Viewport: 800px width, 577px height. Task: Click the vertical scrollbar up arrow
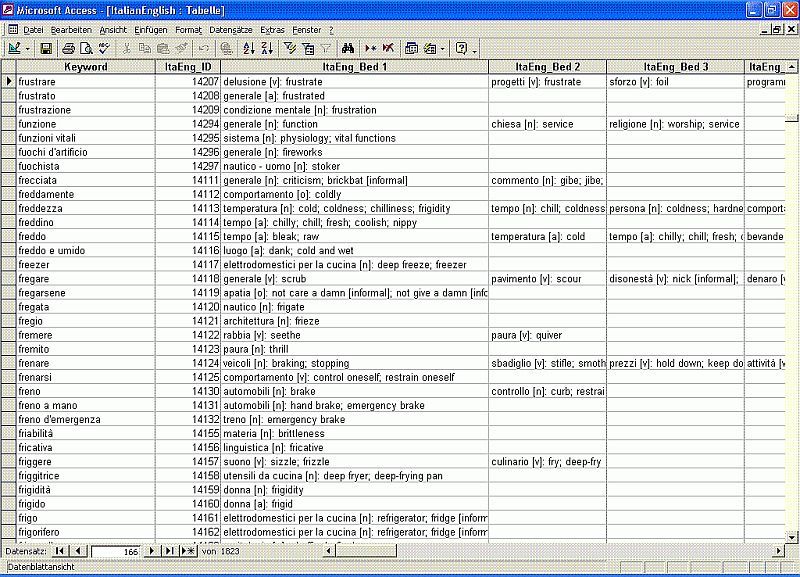tap(791, 66)
